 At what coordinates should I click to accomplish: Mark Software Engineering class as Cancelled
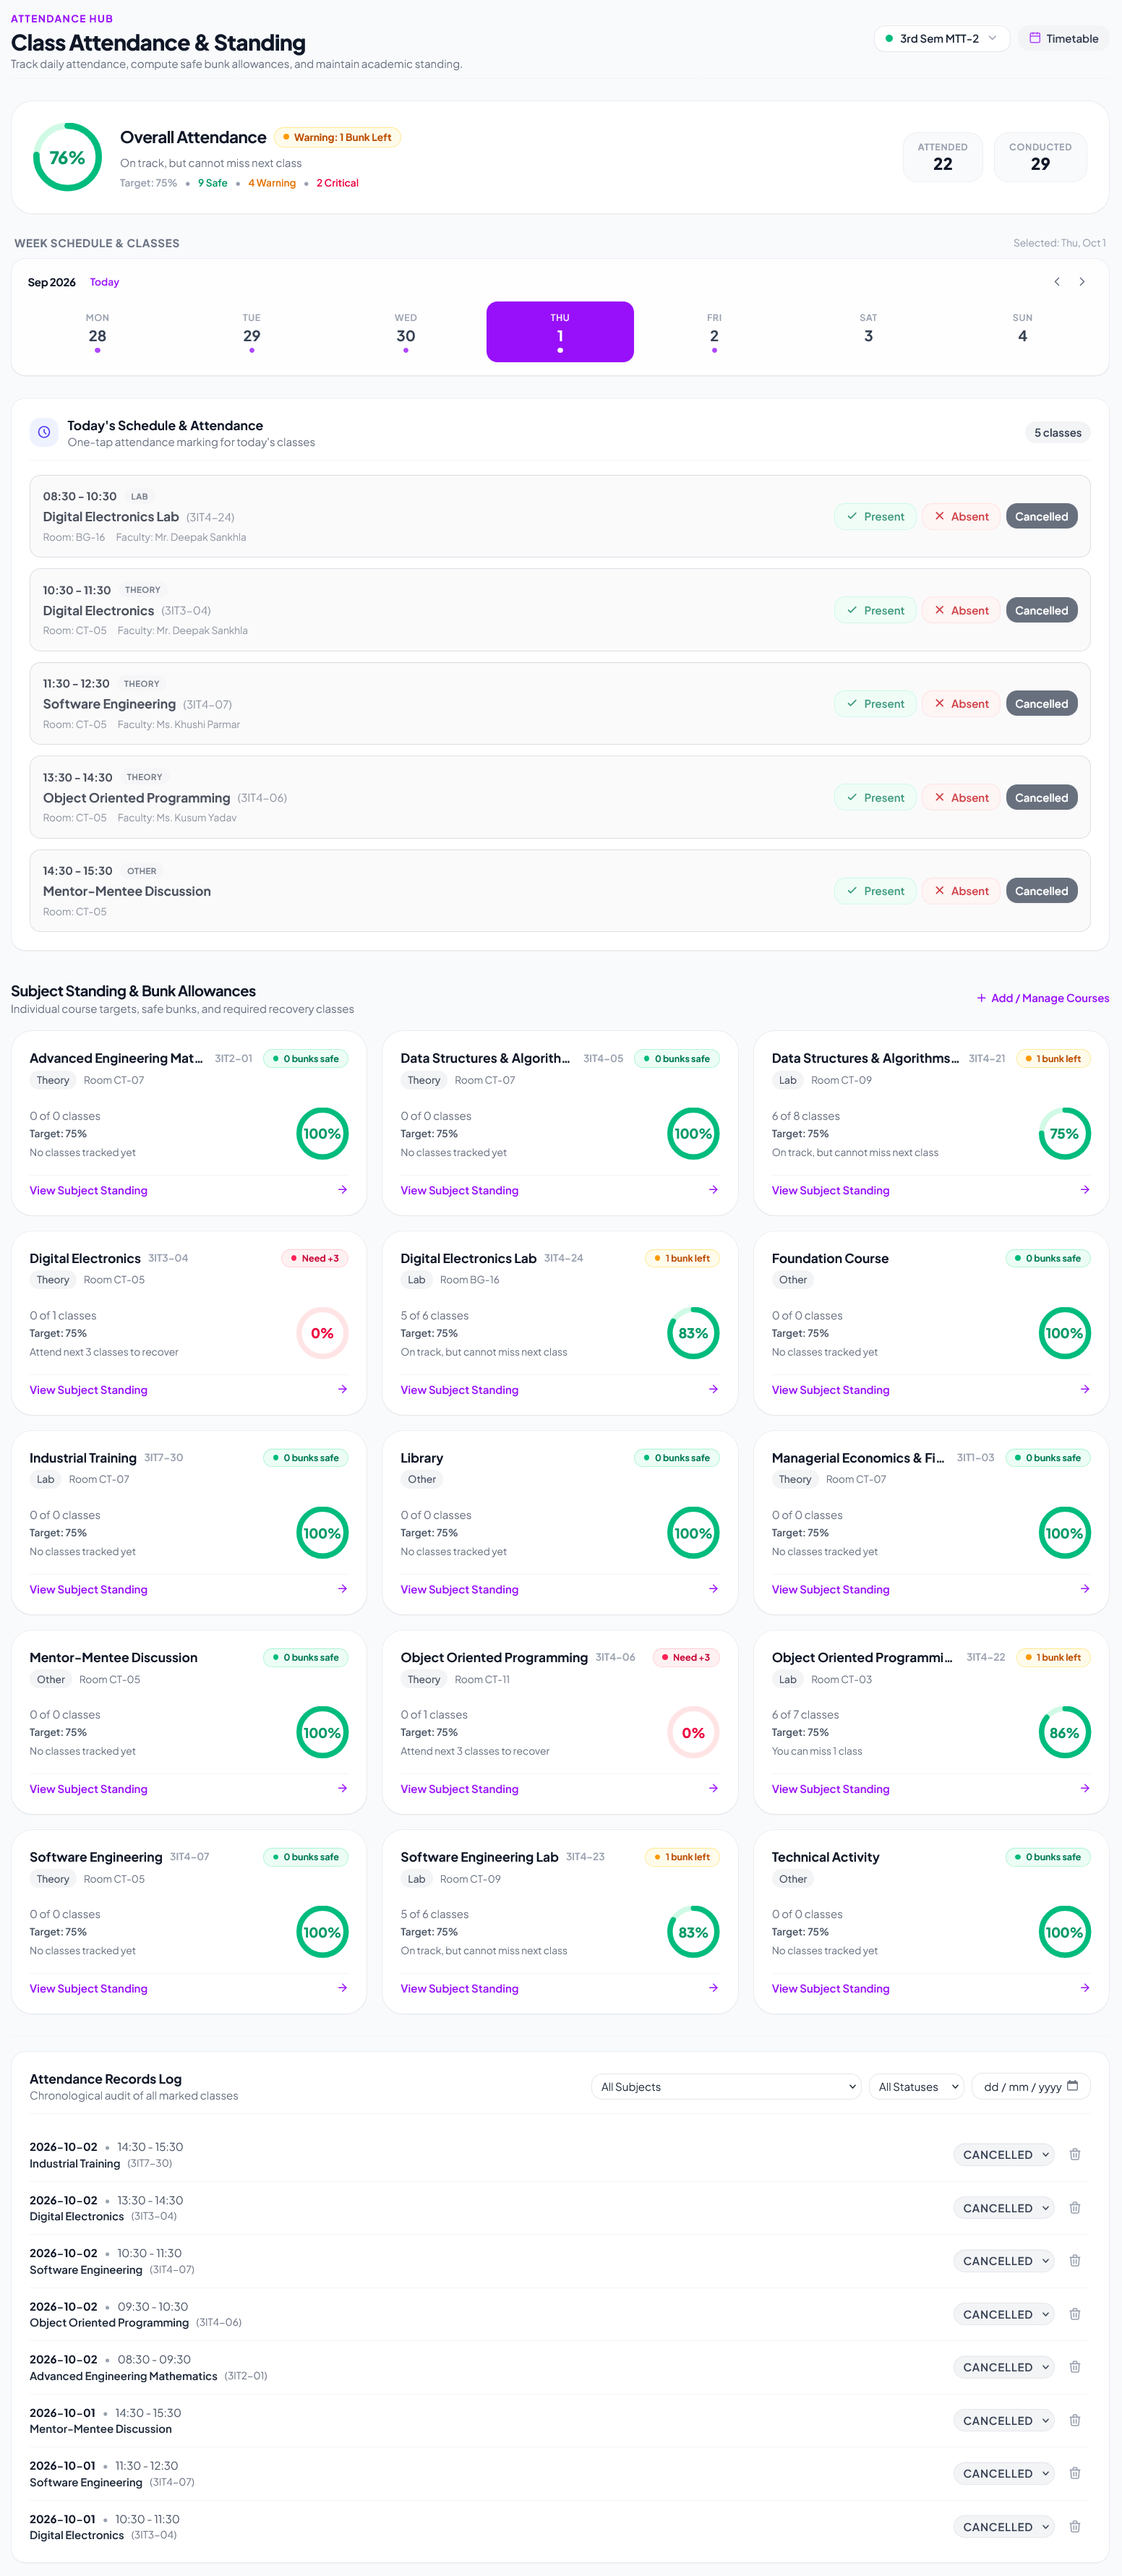[x=1041, y=704]
